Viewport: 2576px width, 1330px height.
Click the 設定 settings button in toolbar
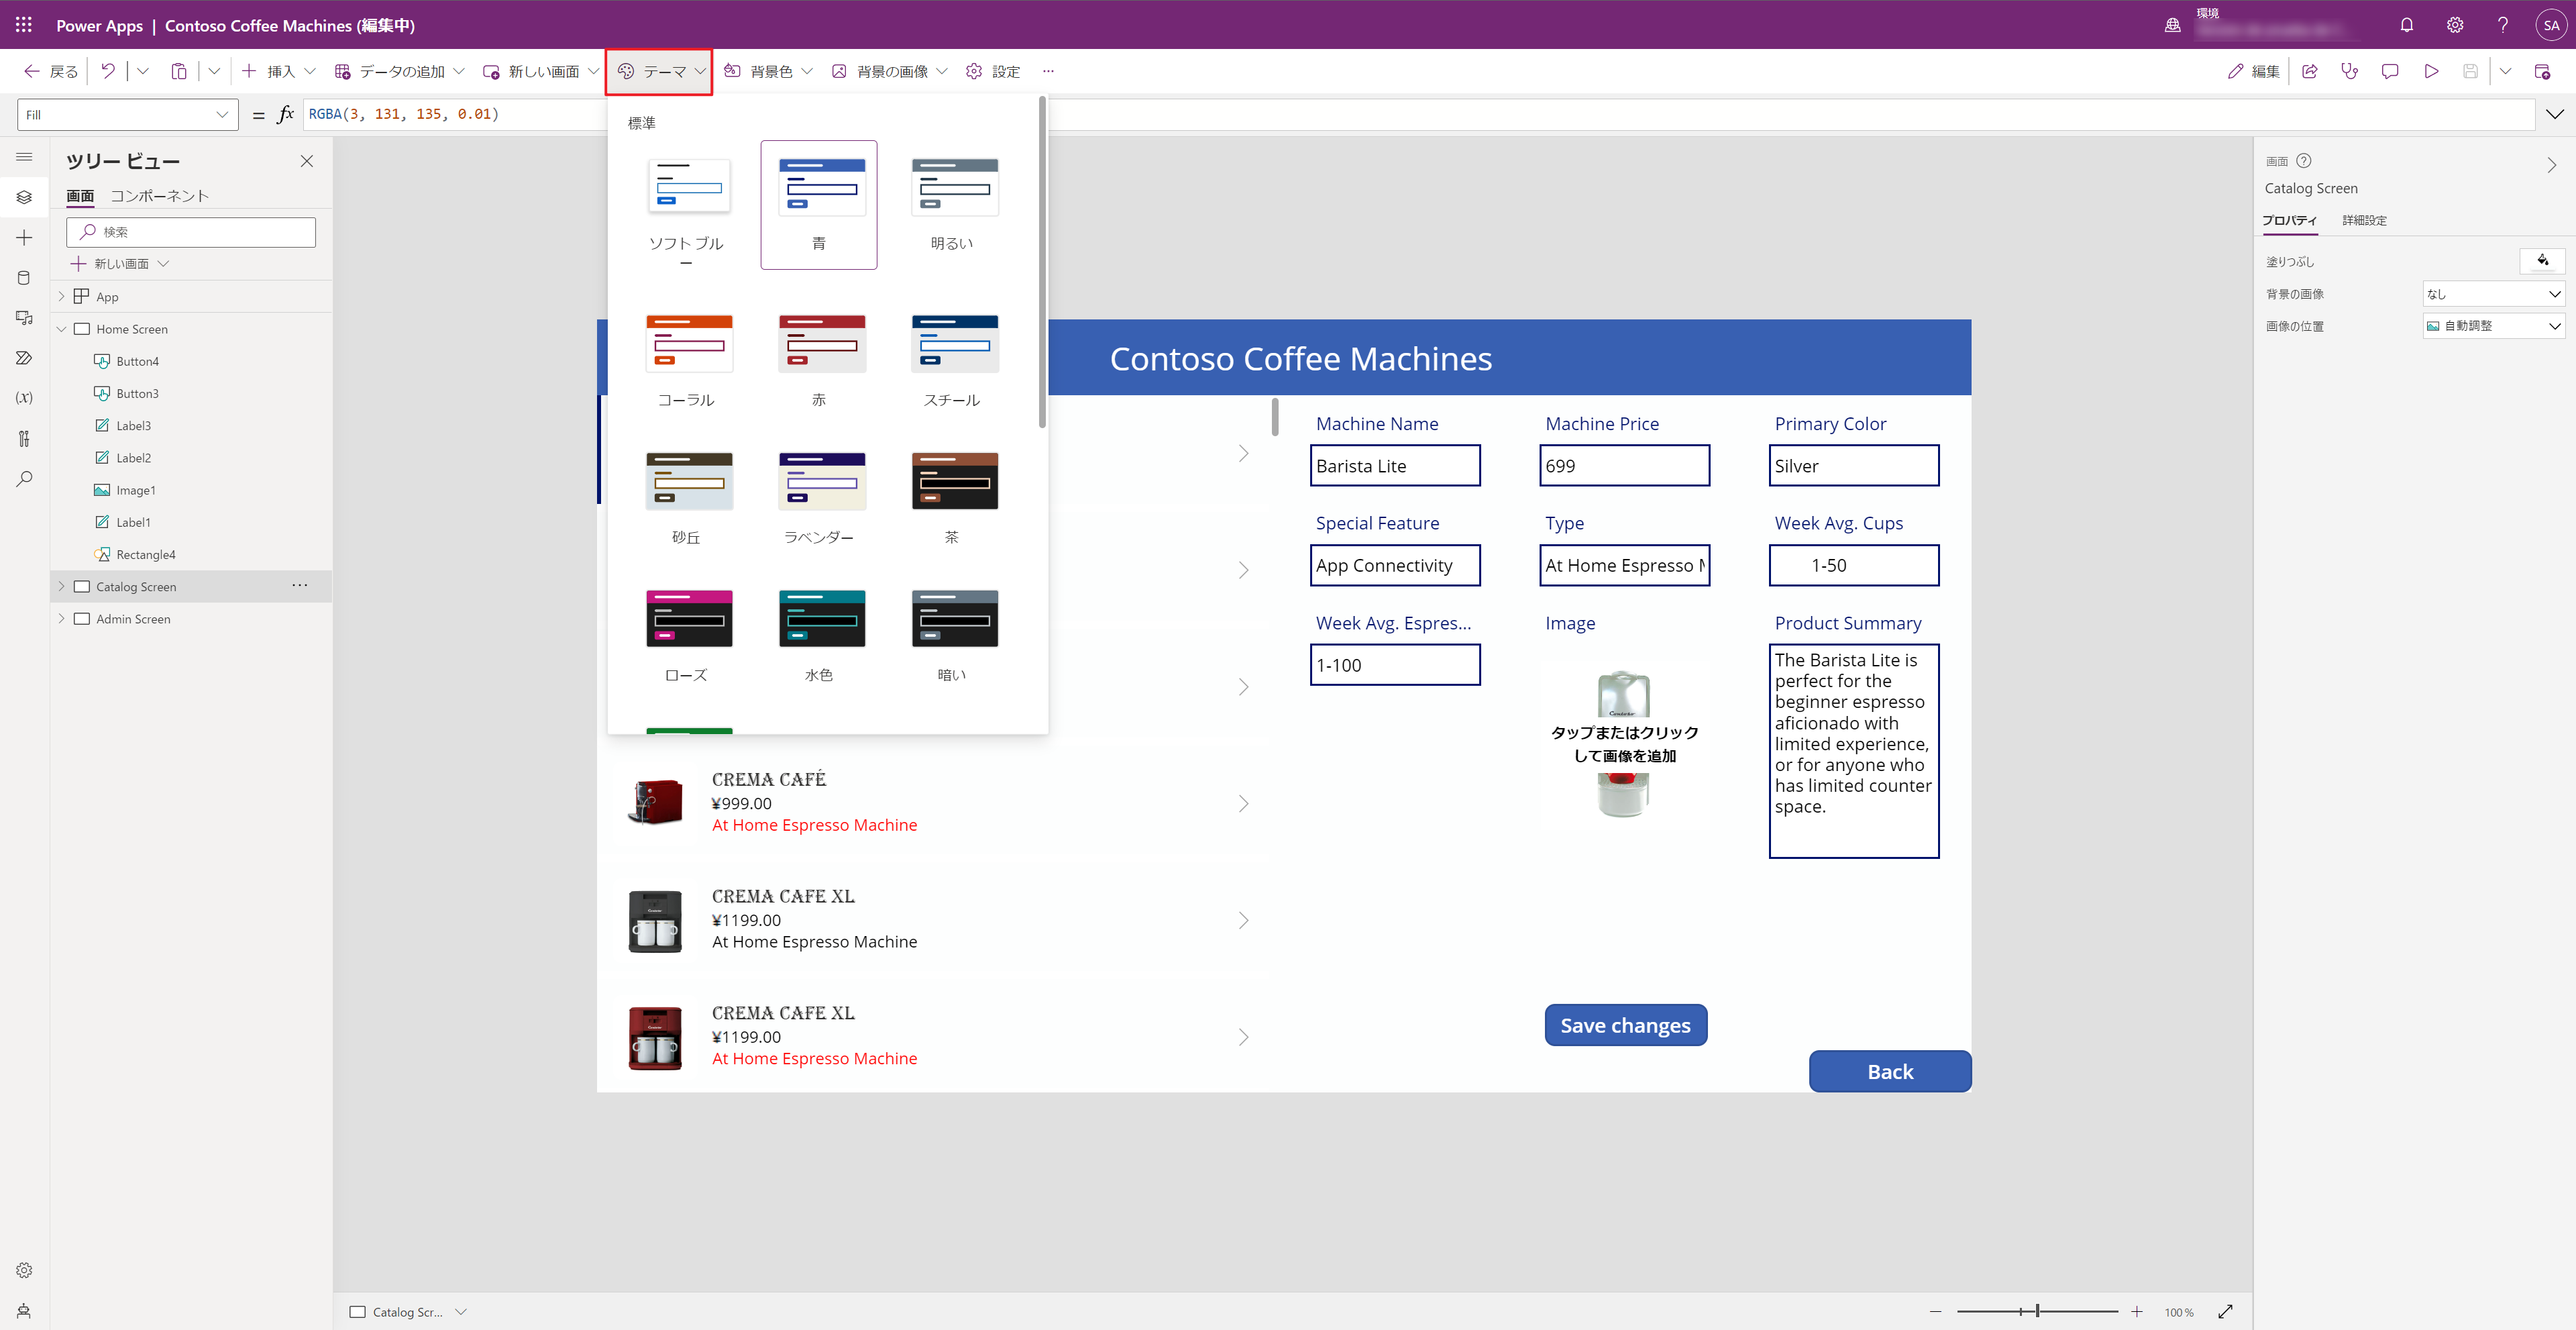(x=993, y=71)
